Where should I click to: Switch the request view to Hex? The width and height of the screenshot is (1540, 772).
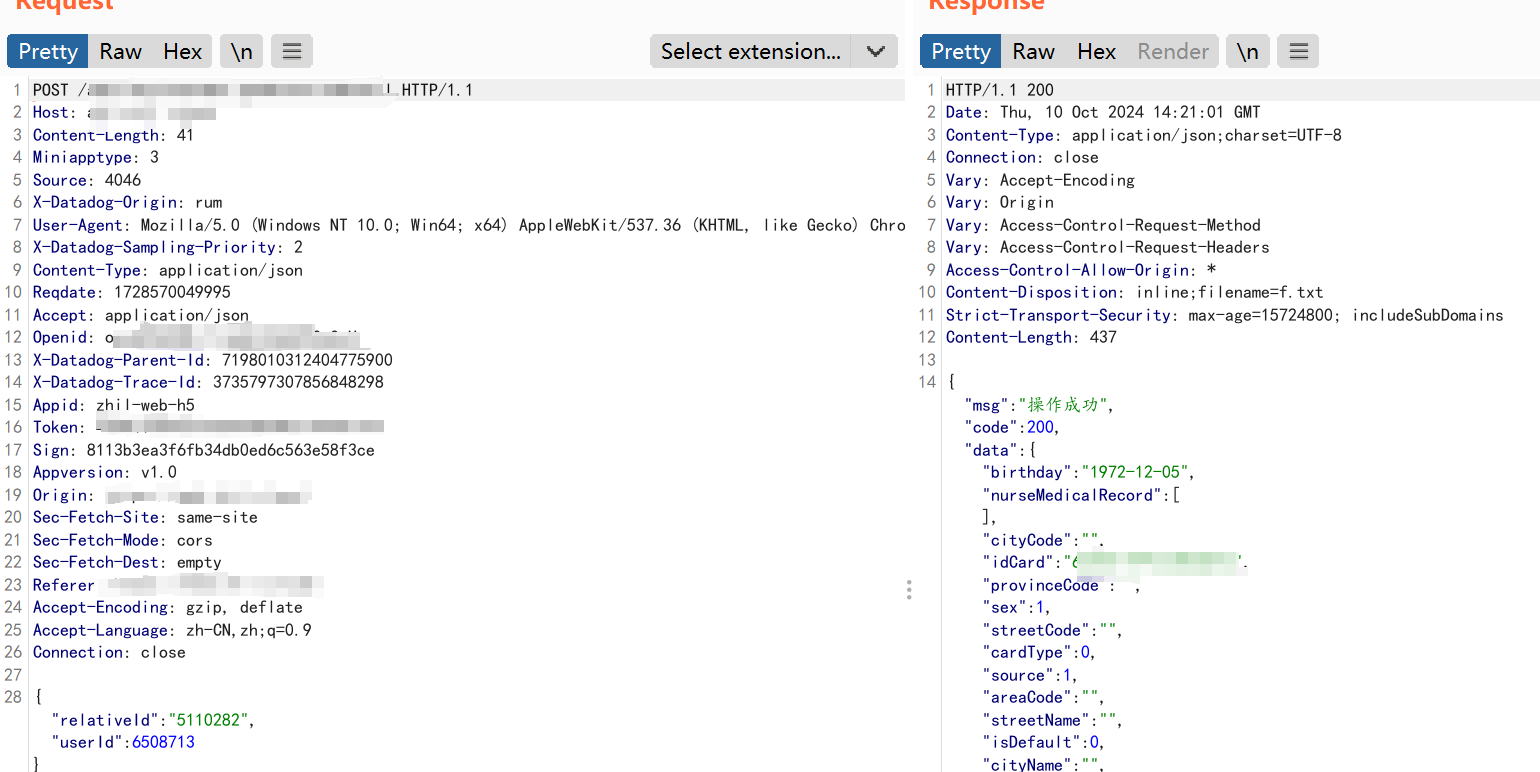(183, 51)
